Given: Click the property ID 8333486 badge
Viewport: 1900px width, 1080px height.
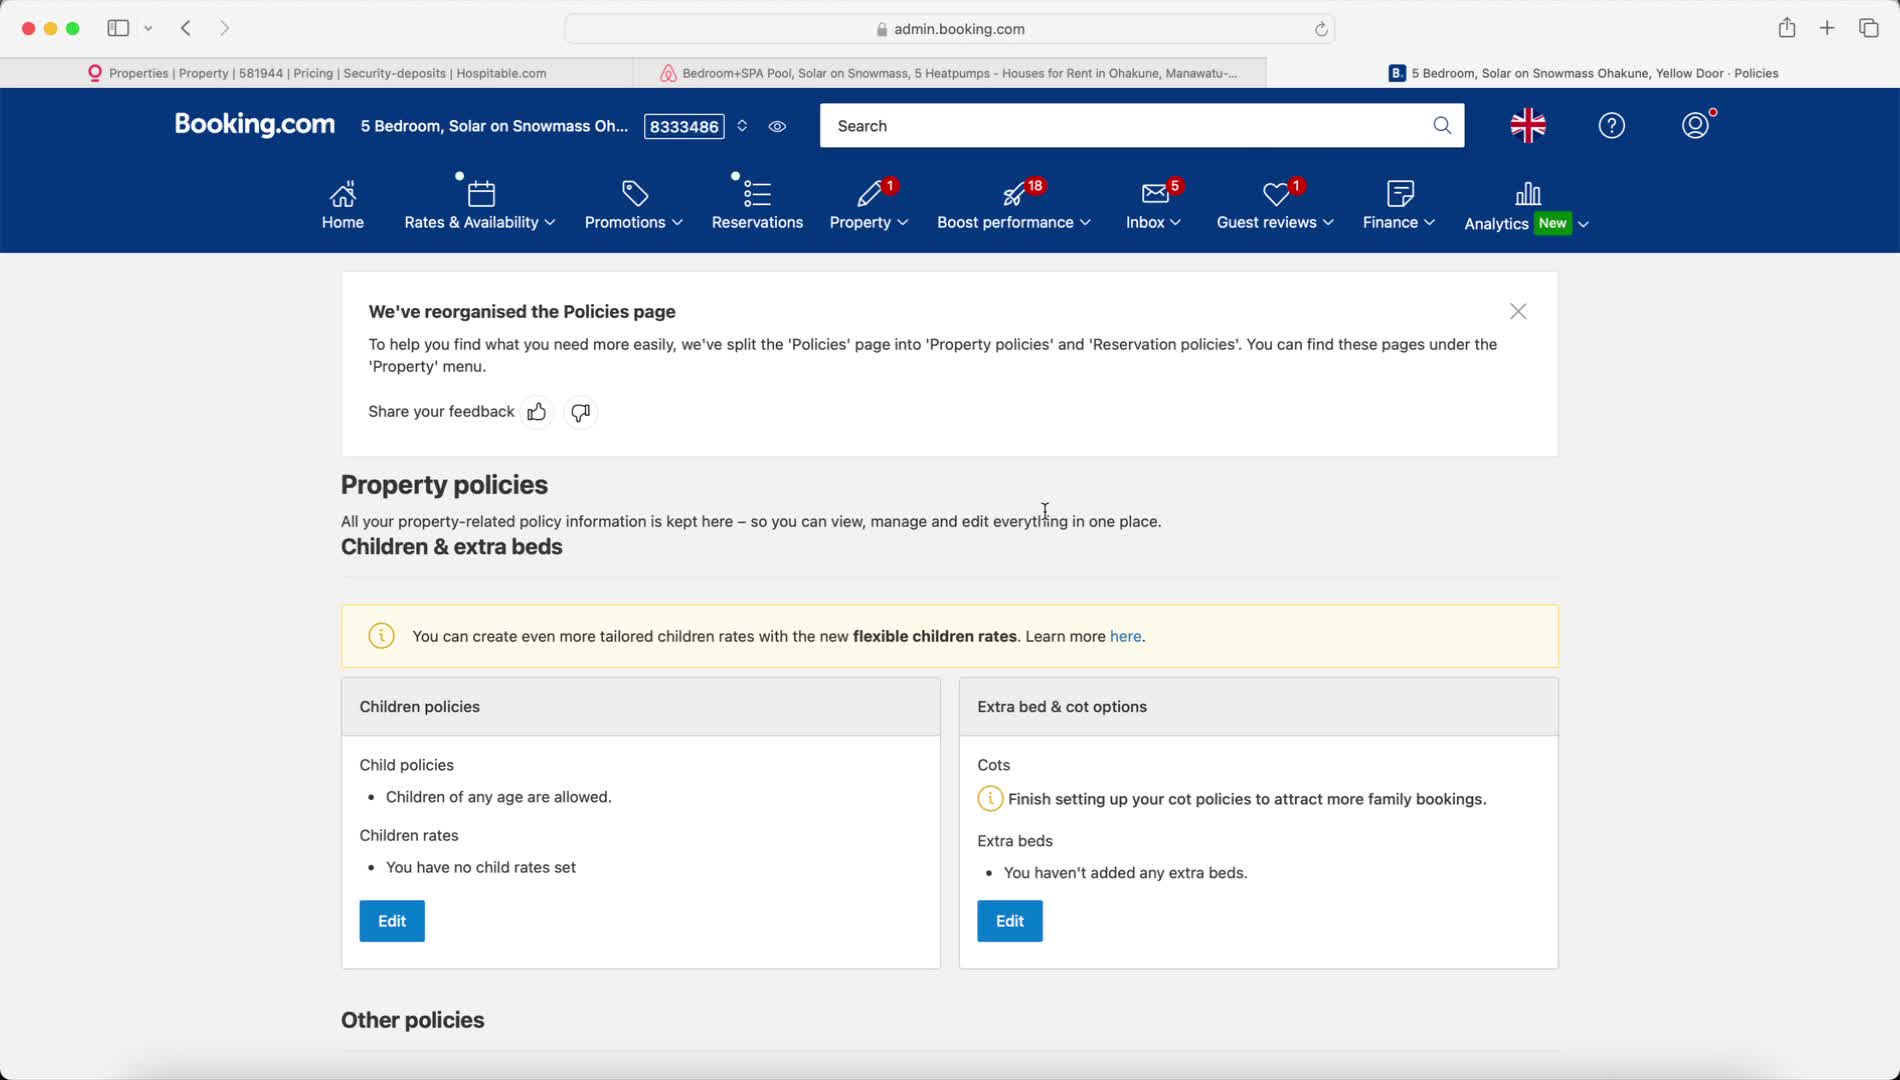Looking at the screenshot, I should pos(684,126).
